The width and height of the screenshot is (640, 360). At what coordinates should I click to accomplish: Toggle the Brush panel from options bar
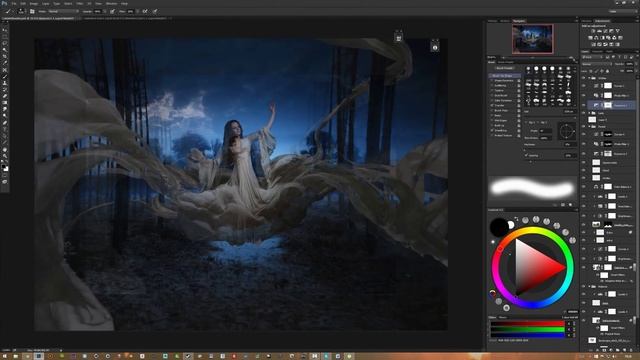coord(32,11)
